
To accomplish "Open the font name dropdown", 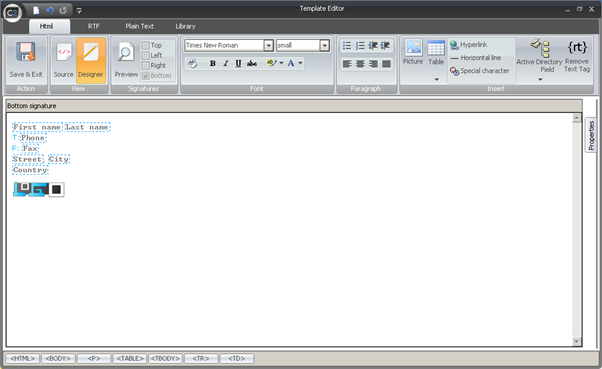I will tap(269, 45).
